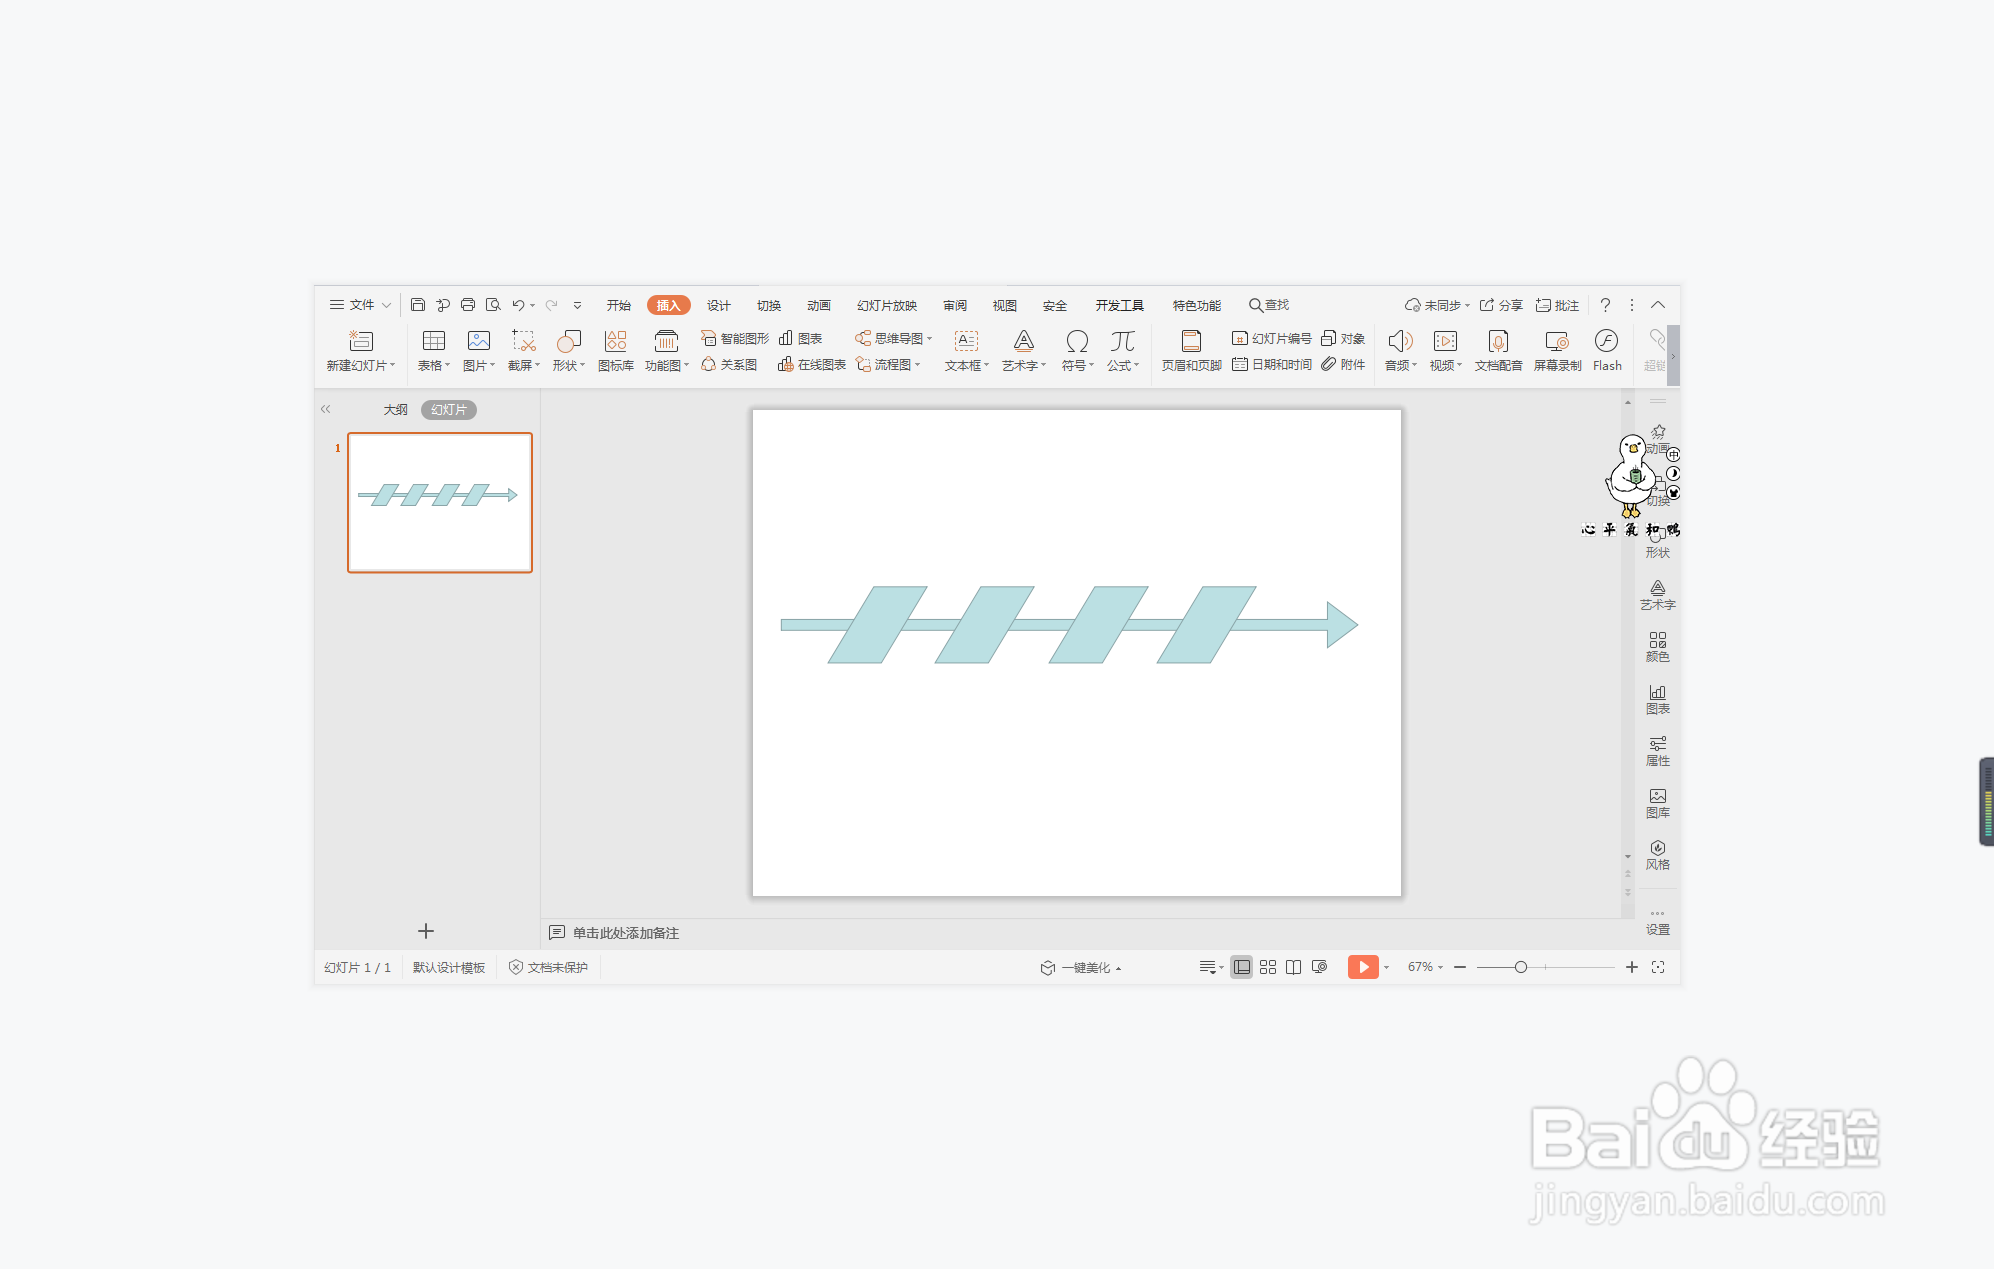
Task: Switch to slide sorter view
Action: point(1268,967)
